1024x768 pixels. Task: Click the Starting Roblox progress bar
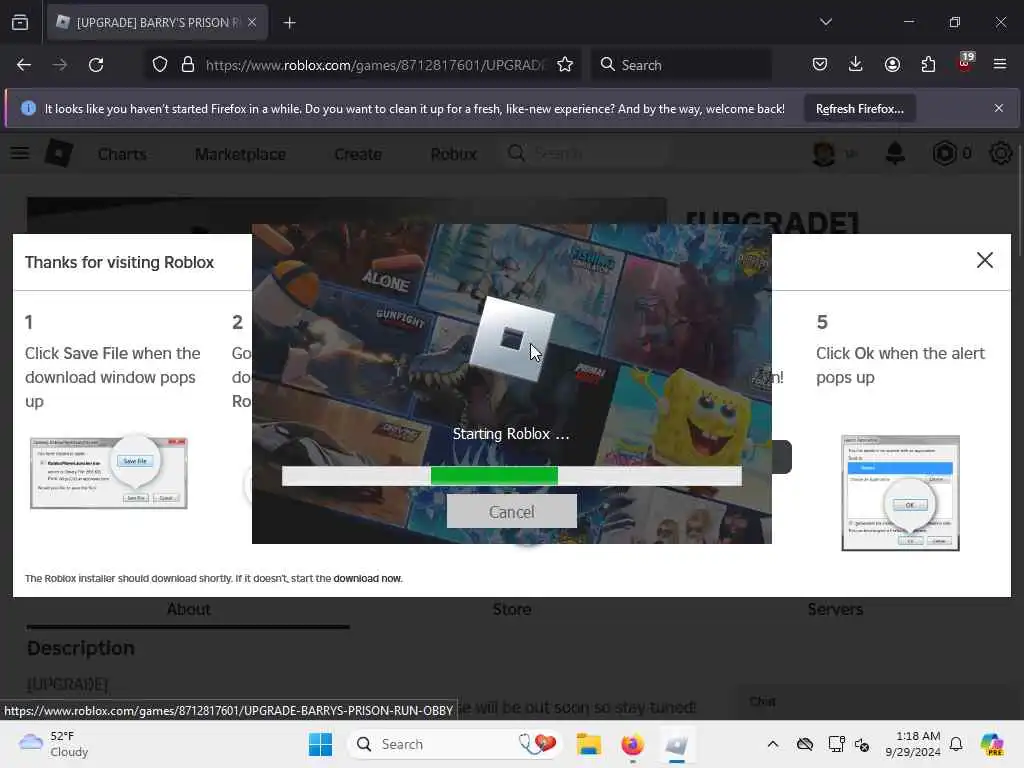pyautogui.click(x=511, y=475)
